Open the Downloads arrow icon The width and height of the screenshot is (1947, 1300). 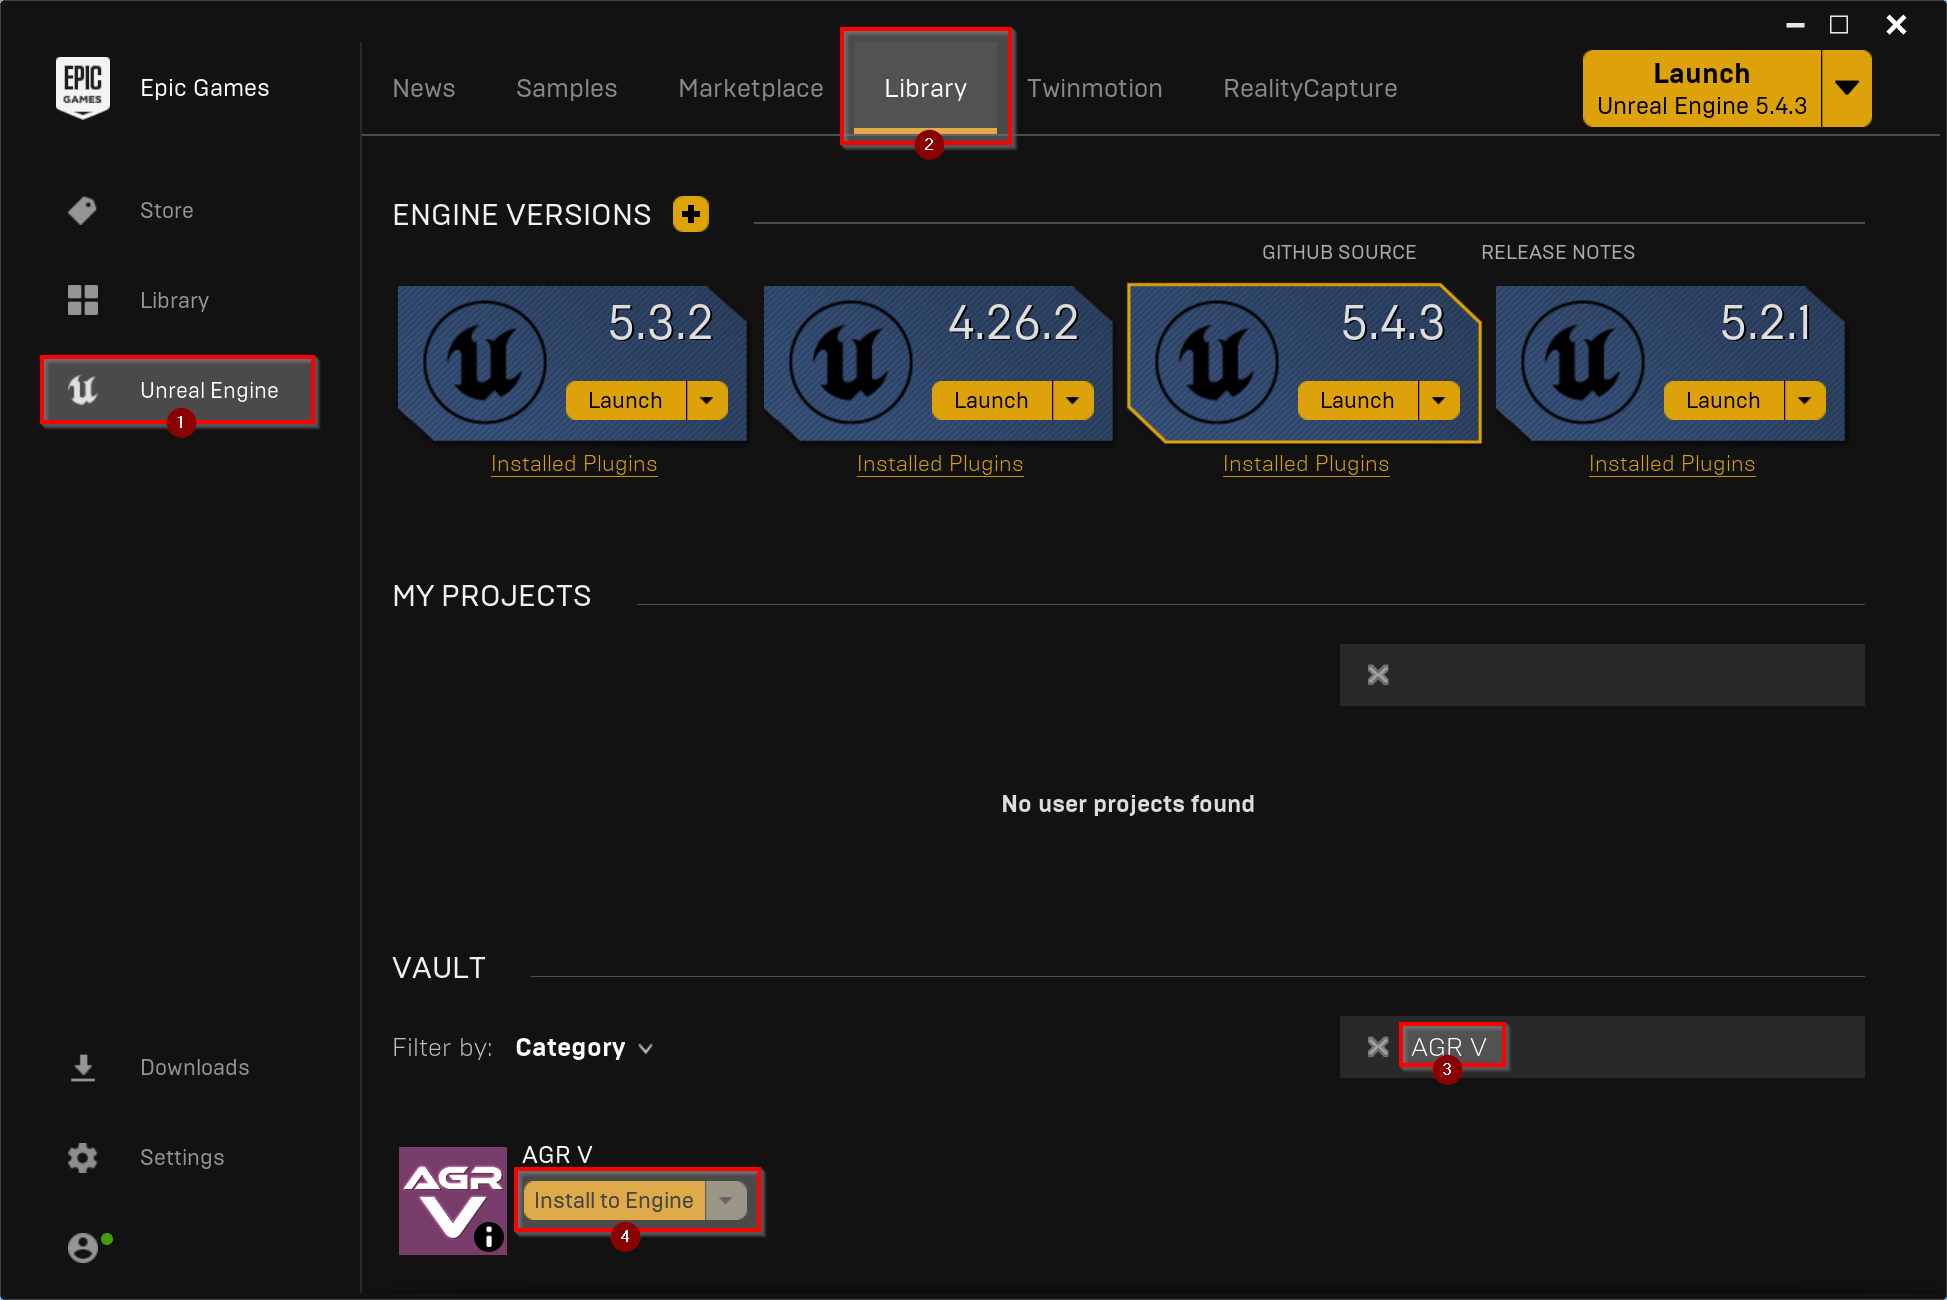coord(83,1068)
